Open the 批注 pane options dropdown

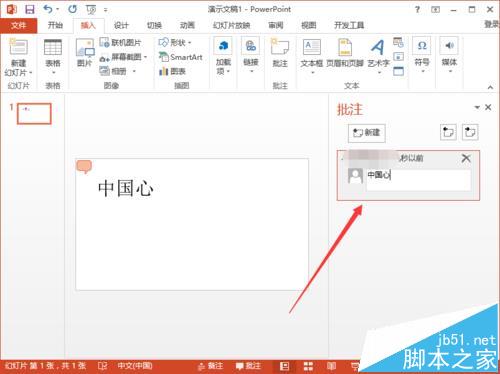pos(477,107)
